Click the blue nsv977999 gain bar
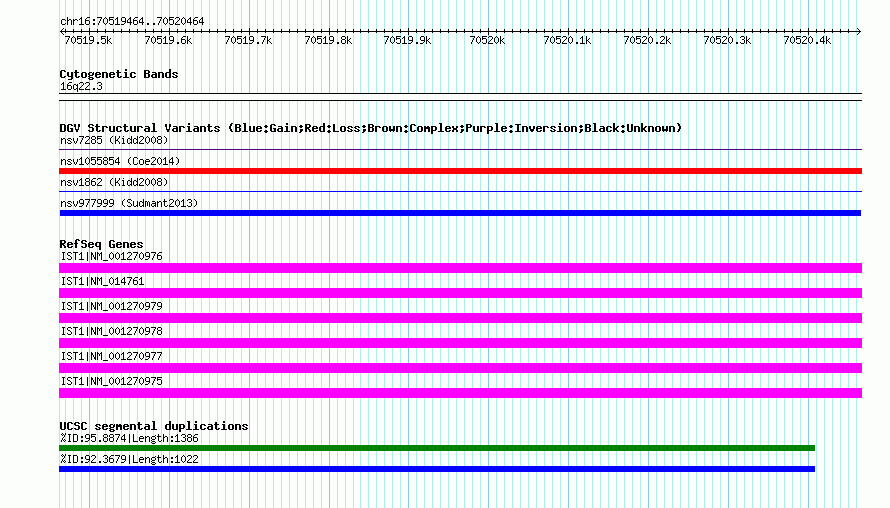The width and height of the screenshot is (890, 508). pyautogui.click(x=460, y=213)
